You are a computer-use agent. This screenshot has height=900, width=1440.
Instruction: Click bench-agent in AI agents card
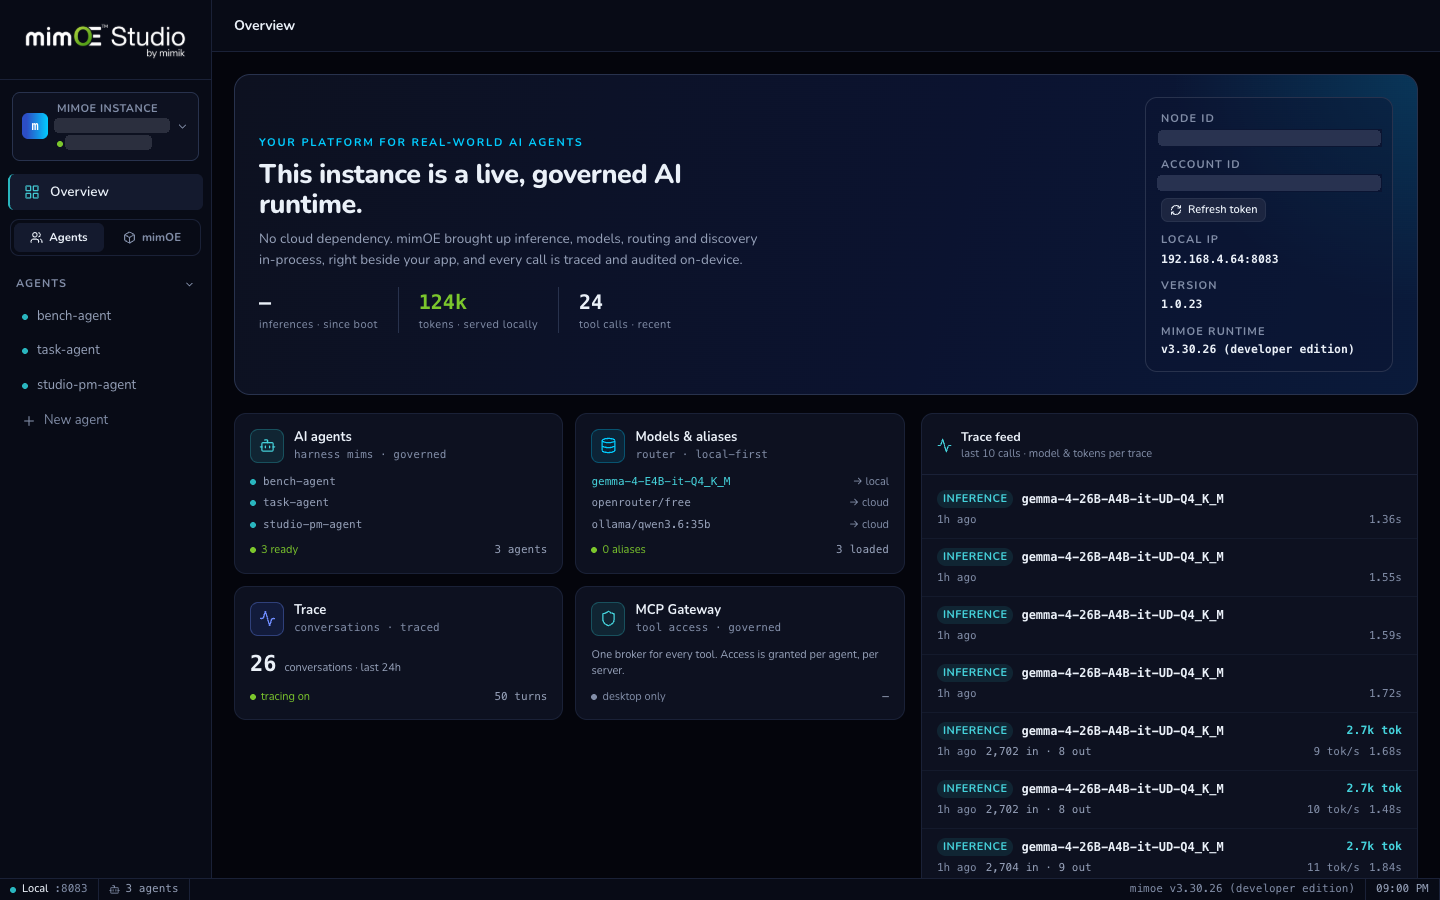pyautogui.click(x=299, y=482)
